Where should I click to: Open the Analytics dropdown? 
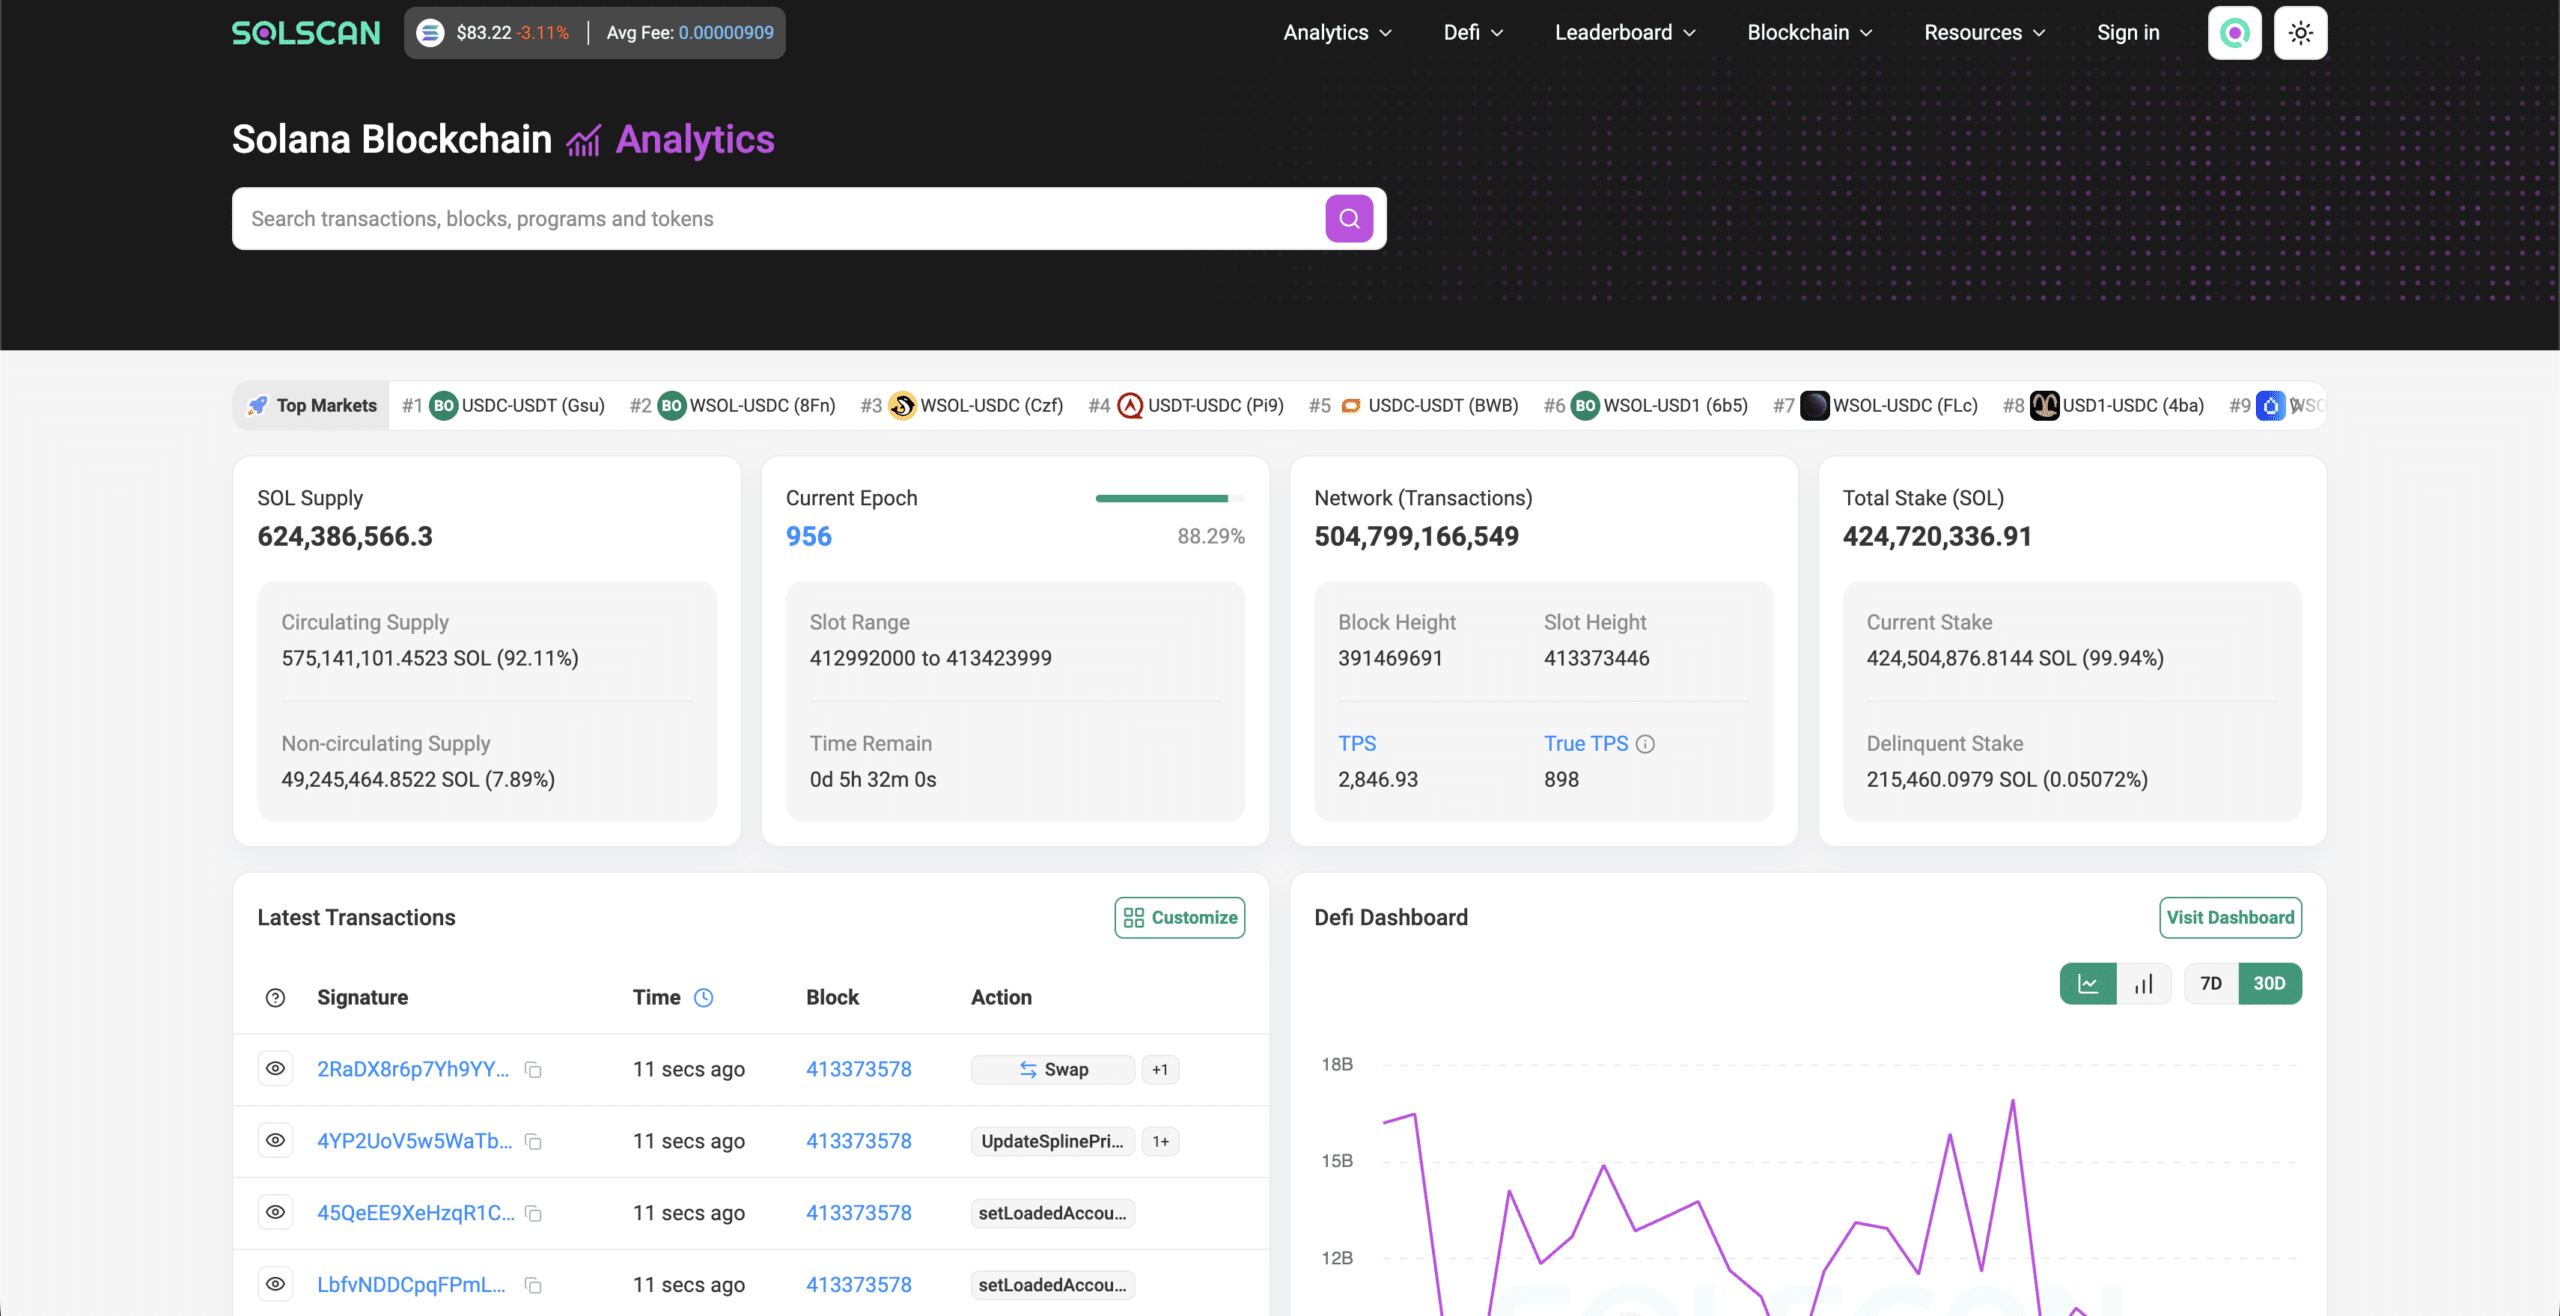(x=1336, y=32)
